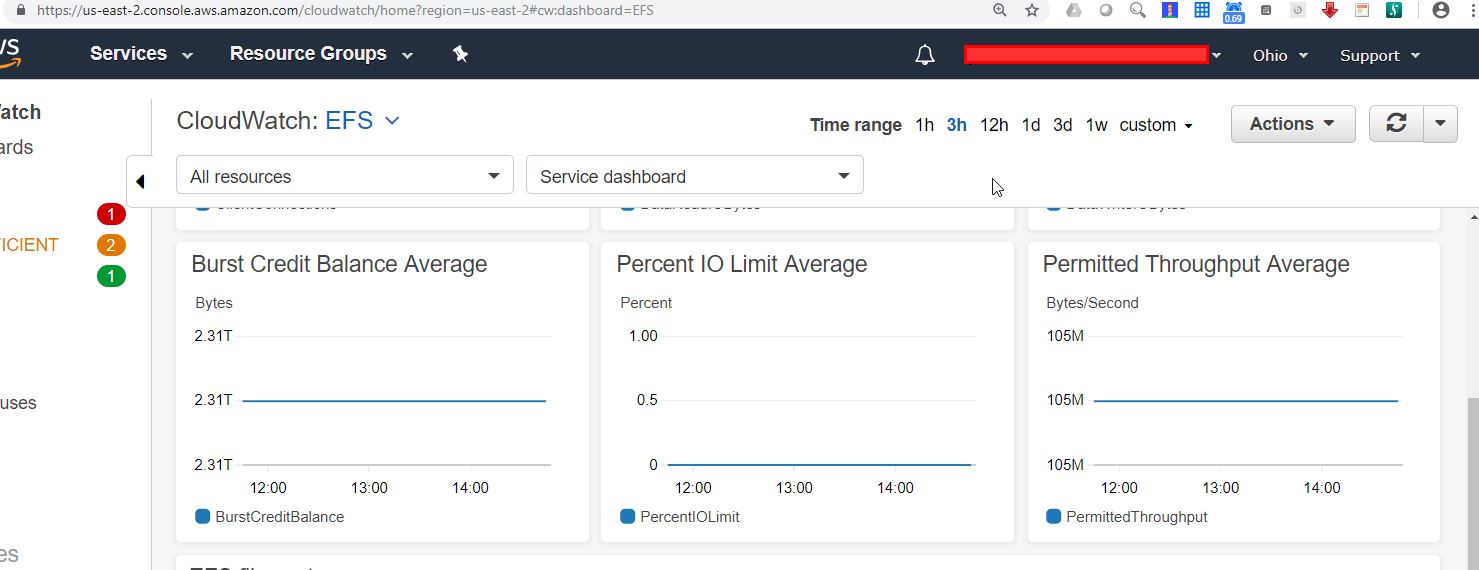The image size is (1479, 570).
Task: Click the pushpin shortcut icon
Action: coord(461,54)
